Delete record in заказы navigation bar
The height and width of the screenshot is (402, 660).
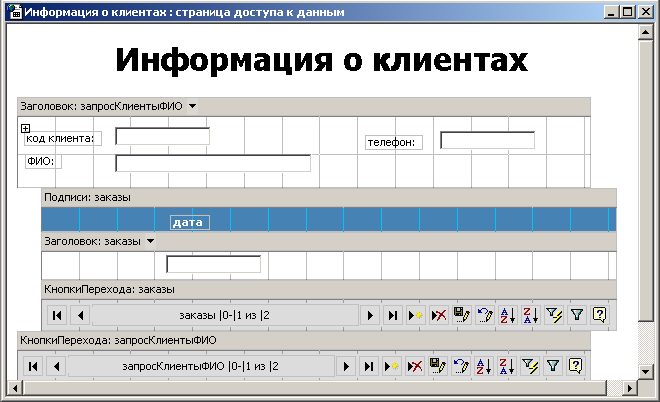439,315
